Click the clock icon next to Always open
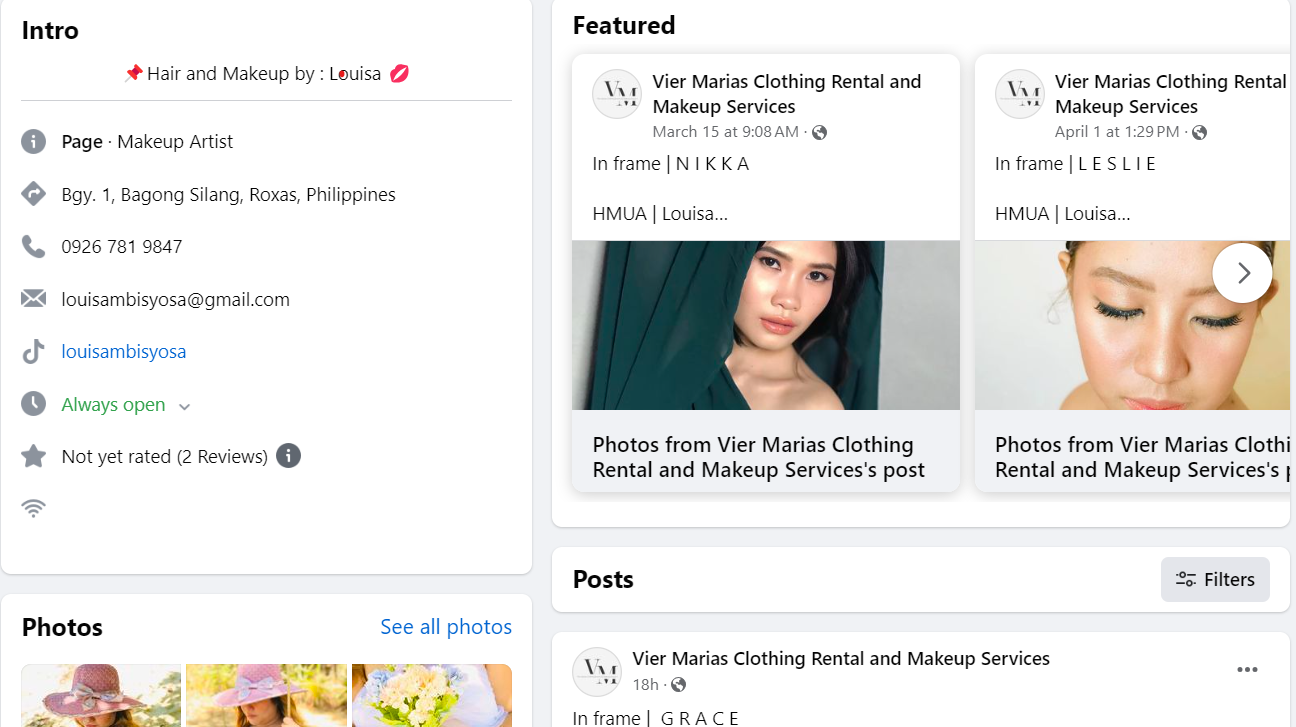 point(34,404)
